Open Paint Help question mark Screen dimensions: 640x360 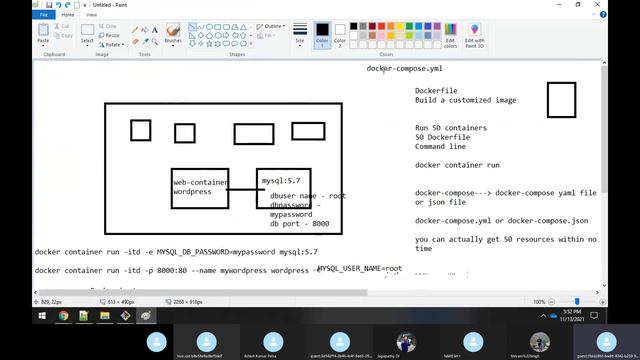pos(603,15)
